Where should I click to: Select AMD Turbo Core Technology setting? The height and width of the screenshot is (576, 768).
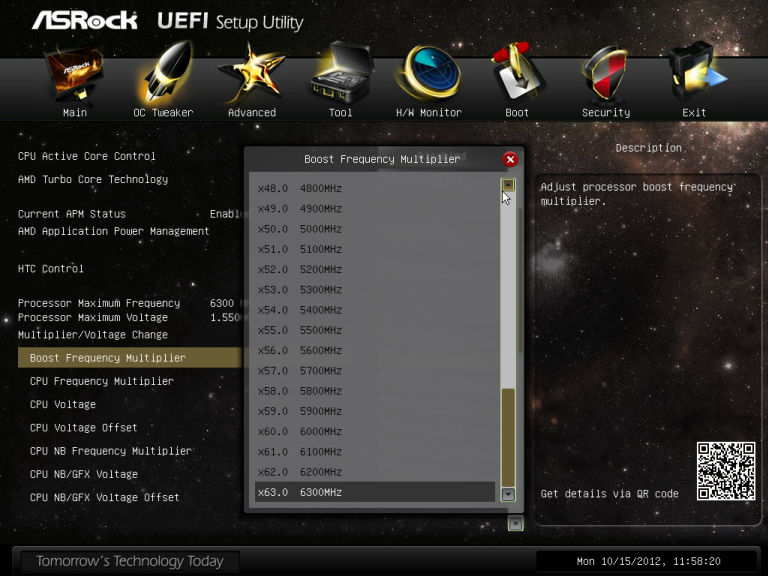point(93,179)
